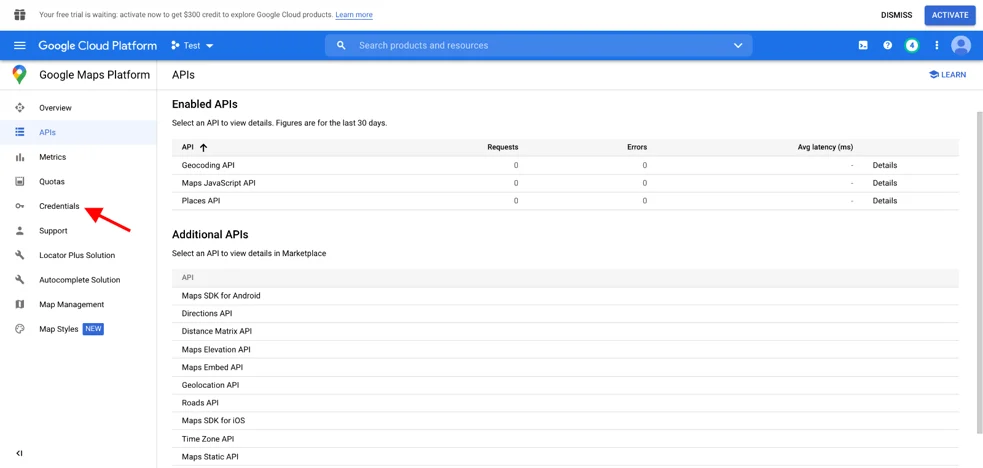Open the Test project selector dropdown
The height and width of the screenshot is (468, 983).
192,46
